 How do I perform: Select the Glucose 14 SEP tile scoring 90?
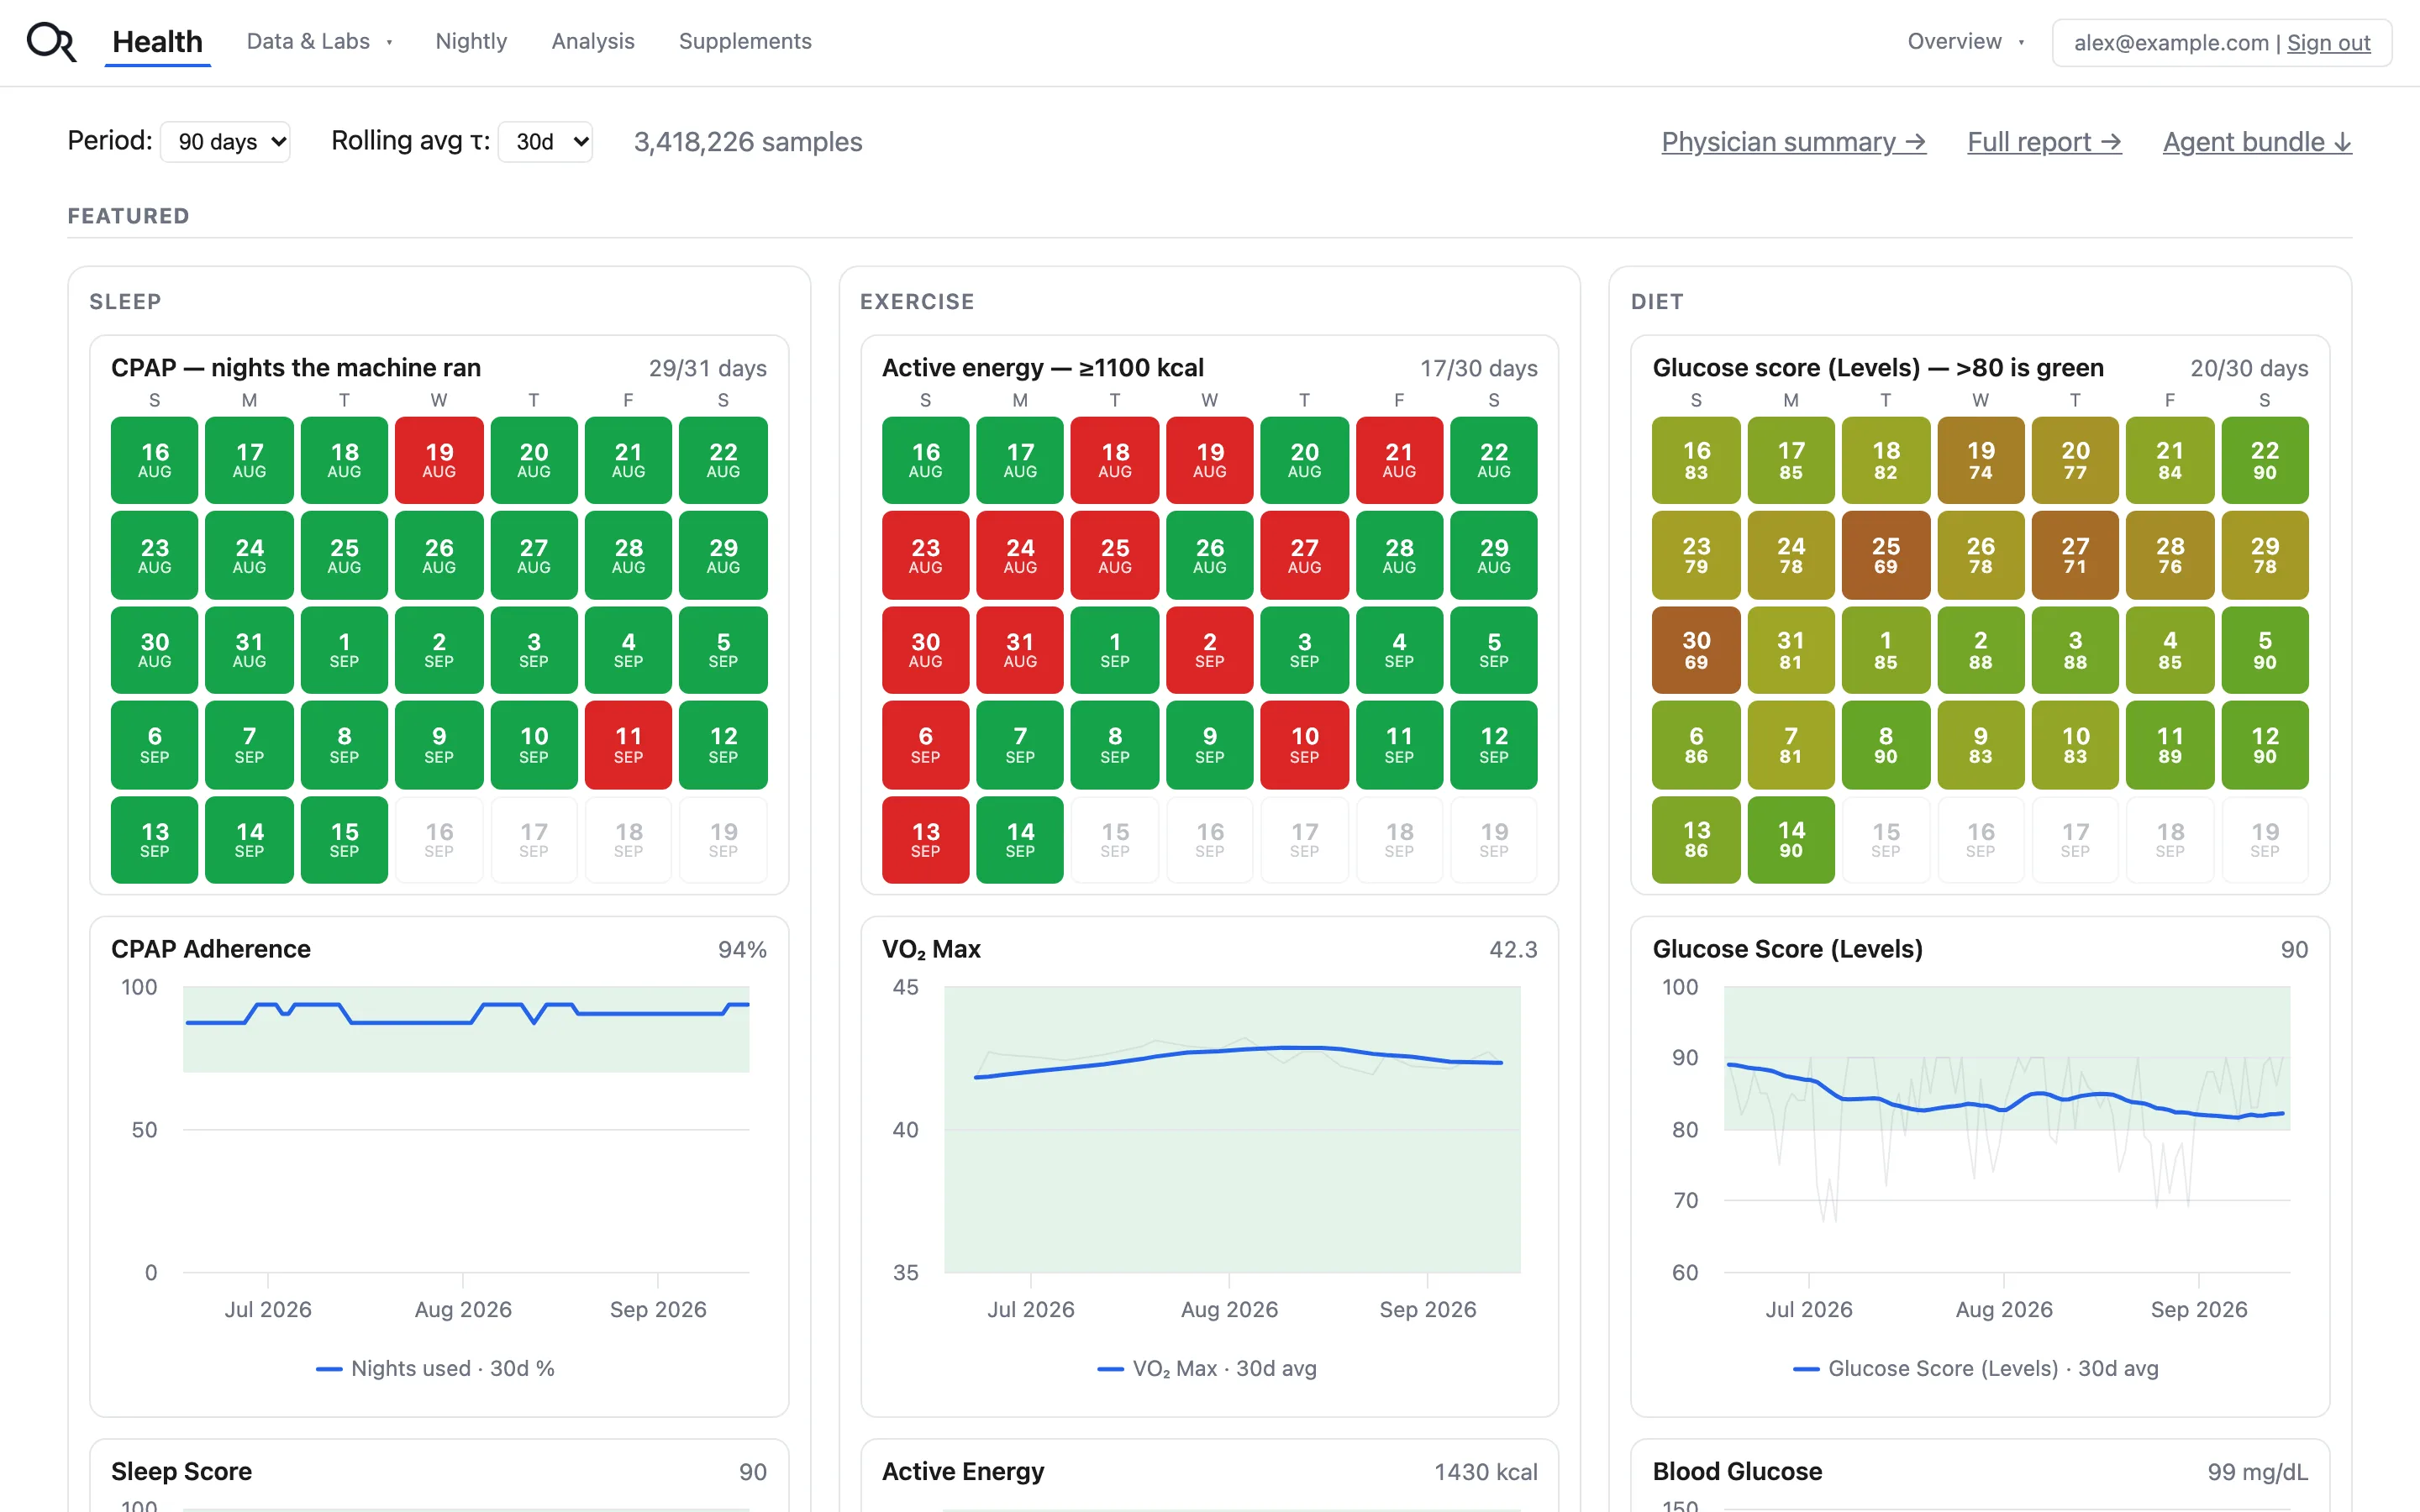pyautogui.click(x=1791, y=840)
